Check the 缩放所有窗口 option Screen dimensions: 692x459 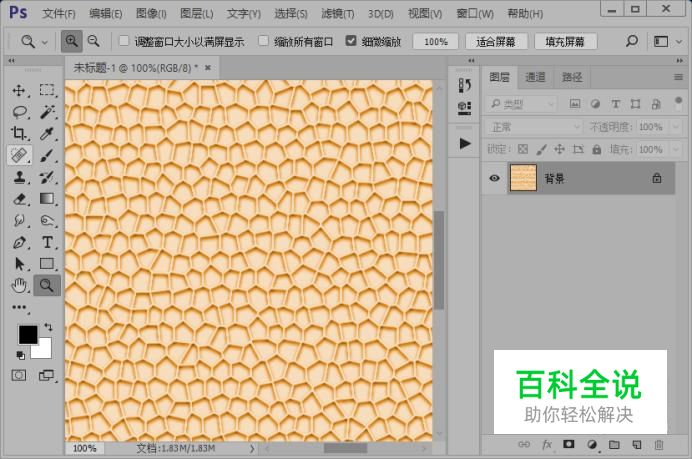point(264,41)
